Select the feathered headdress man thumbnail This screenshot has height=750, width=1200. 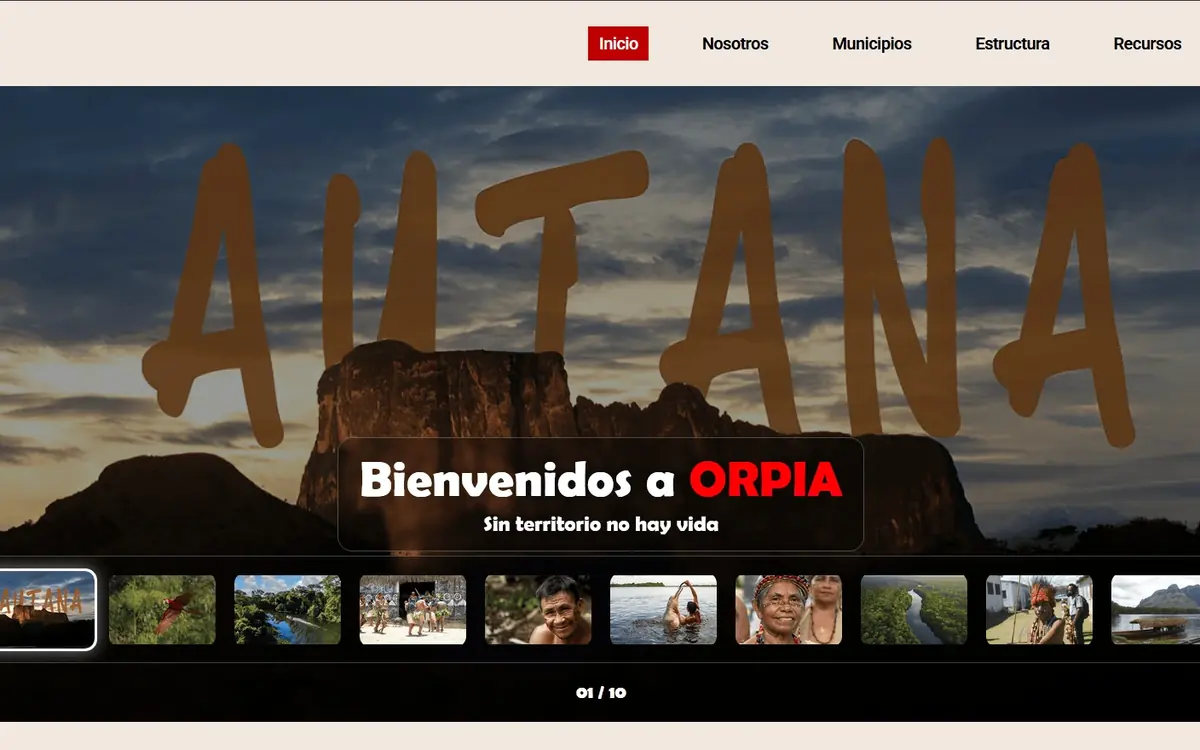(1039, 610)
